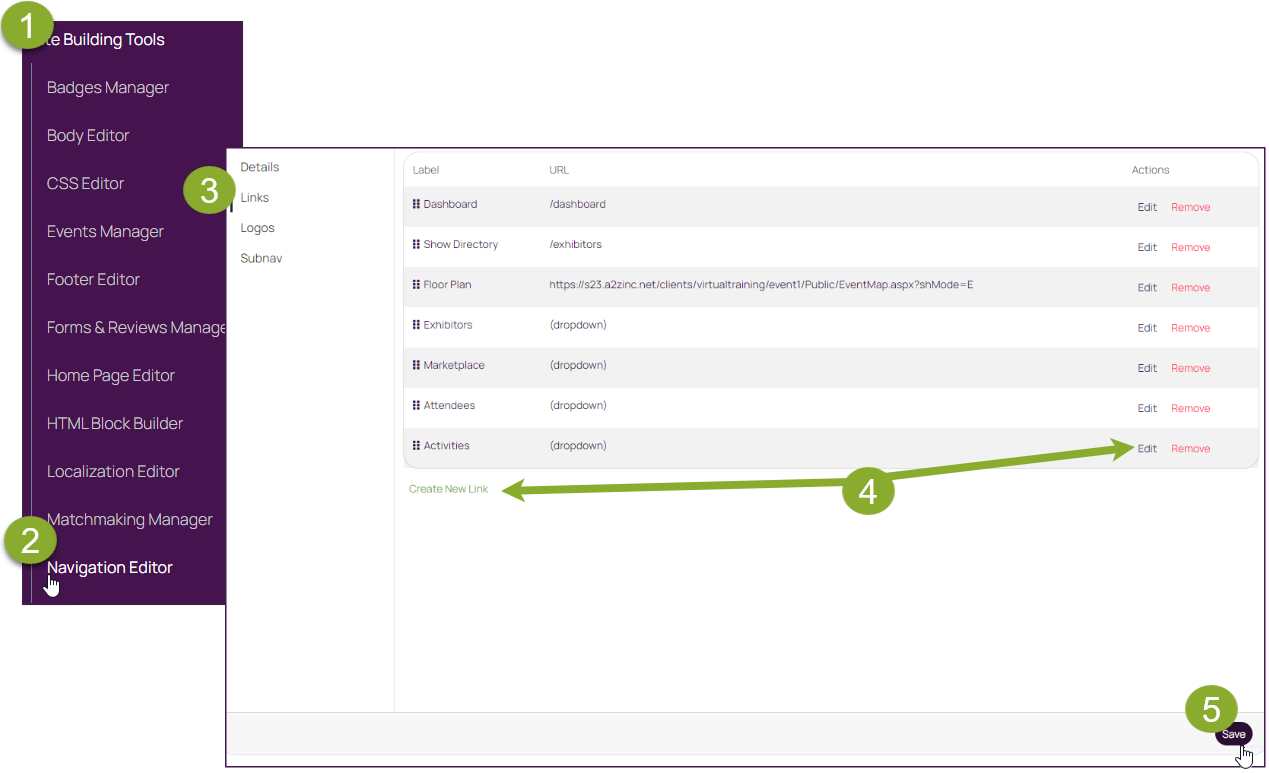Edit the Attendees dropdown link
This screenshot has width=1269, height=773.
[1147, 408]
